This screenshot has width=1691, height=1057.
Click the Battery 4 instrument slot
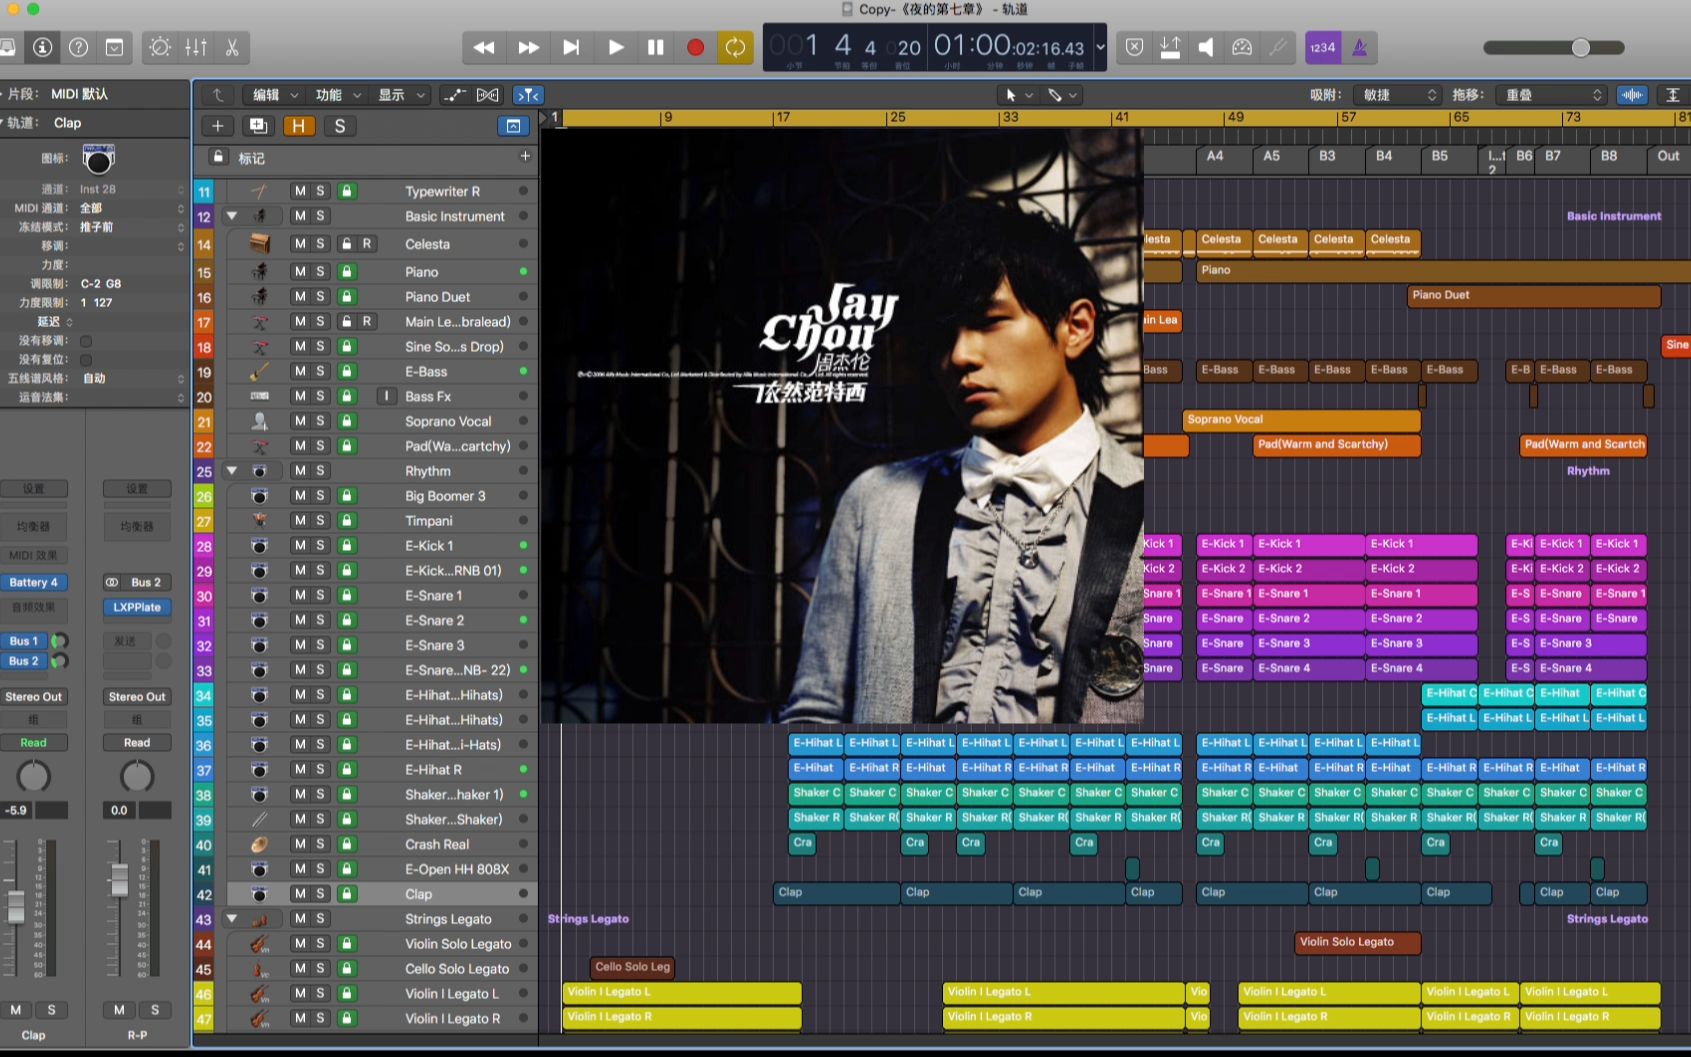tap(34, 582)
